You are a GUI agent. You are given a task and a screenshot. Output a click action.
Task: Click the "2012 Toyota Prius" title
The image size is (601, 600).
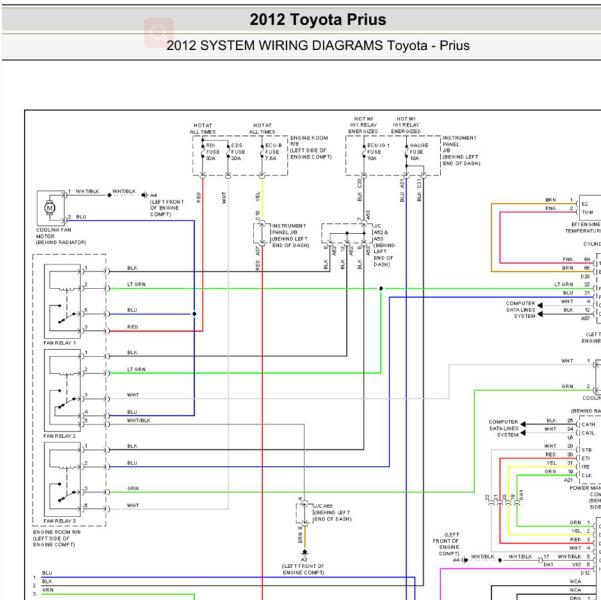click(318, 20)
